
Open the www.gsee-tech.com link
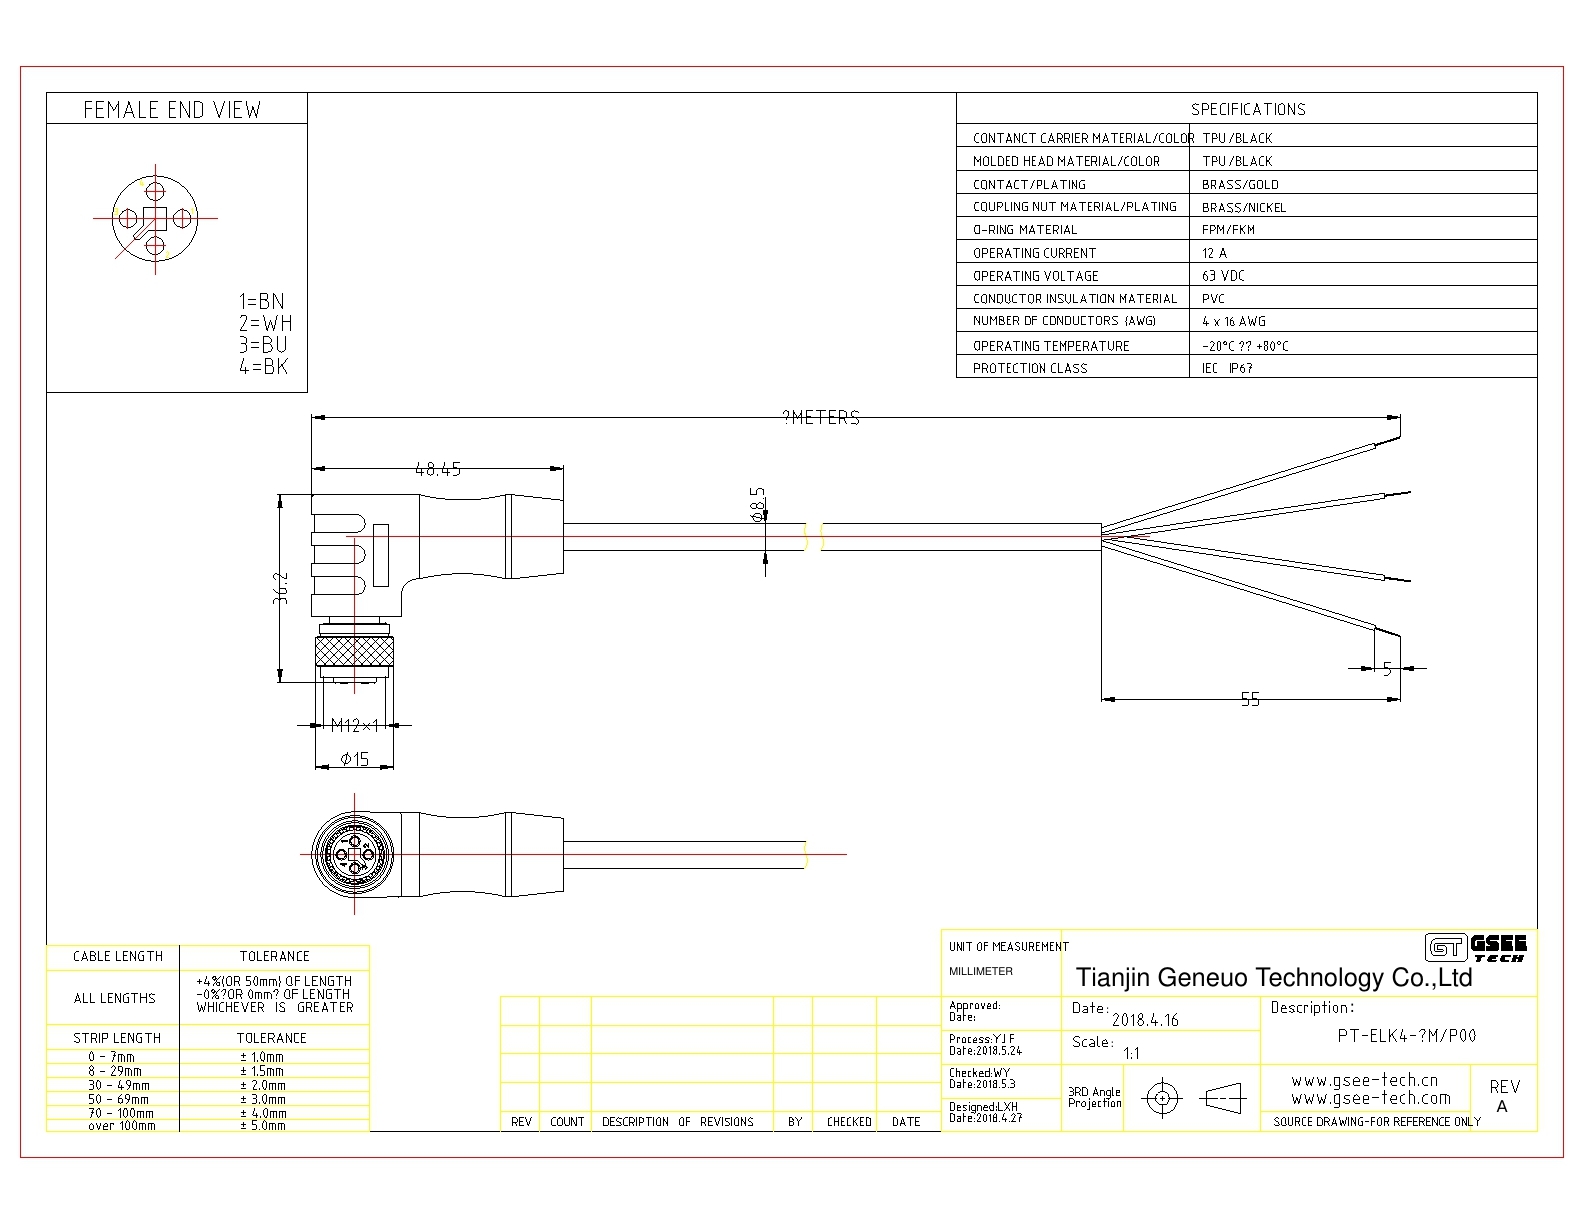pos(1370,1098)
